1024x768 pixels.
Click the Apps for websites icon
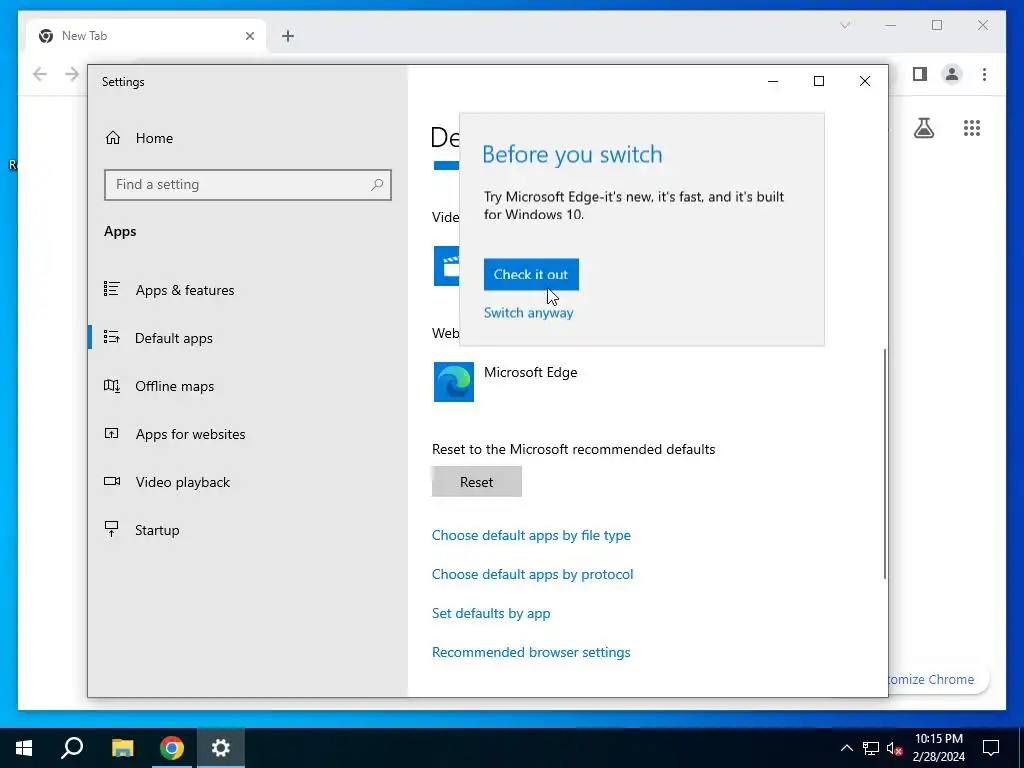click(112, 433)
